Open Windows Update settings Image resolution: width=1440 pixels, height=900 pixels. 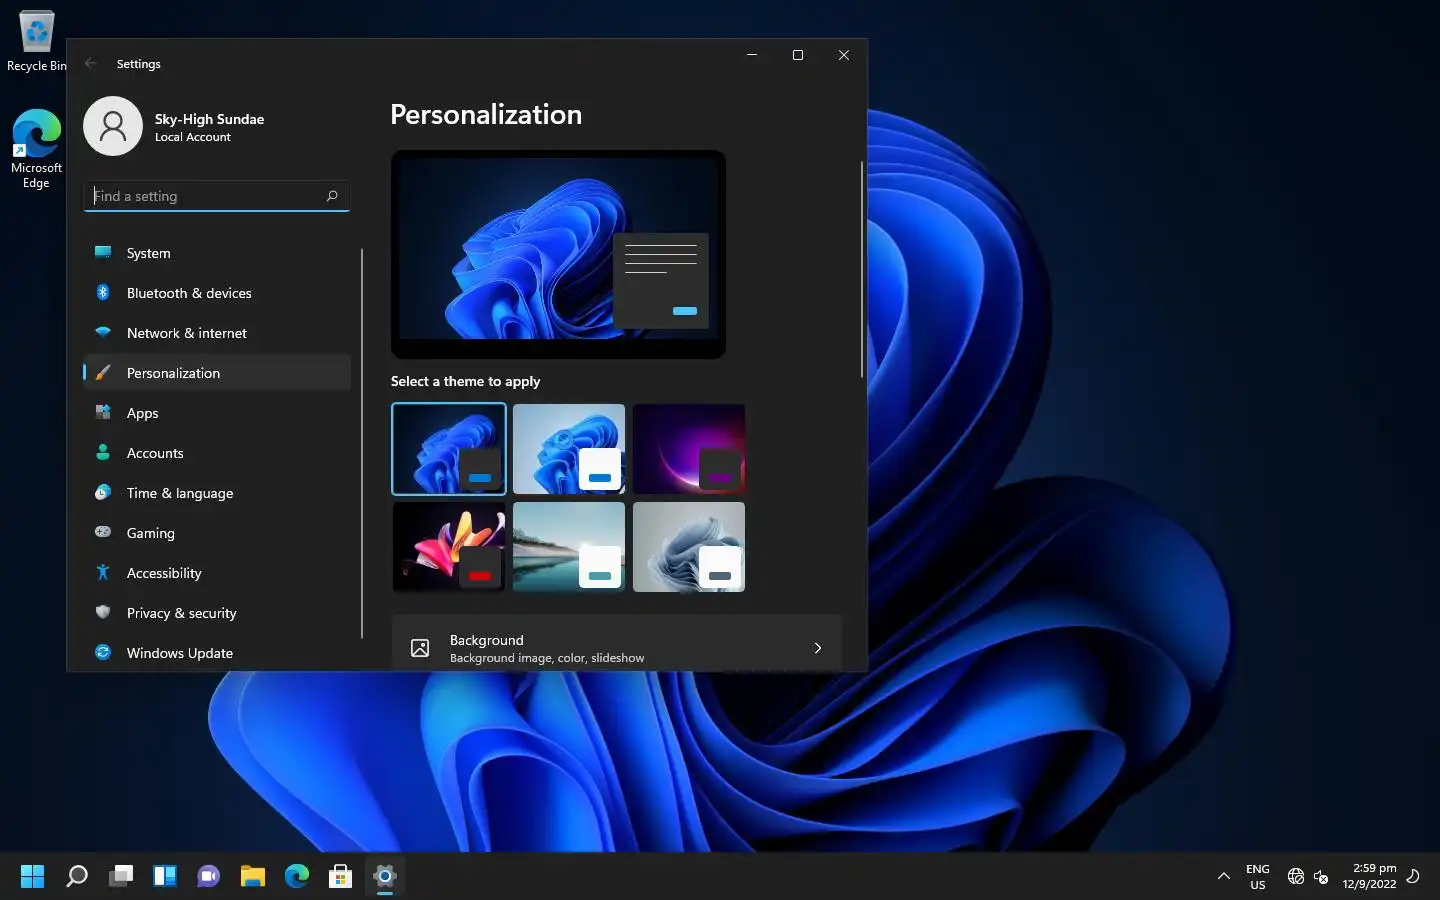click(217, 653)
